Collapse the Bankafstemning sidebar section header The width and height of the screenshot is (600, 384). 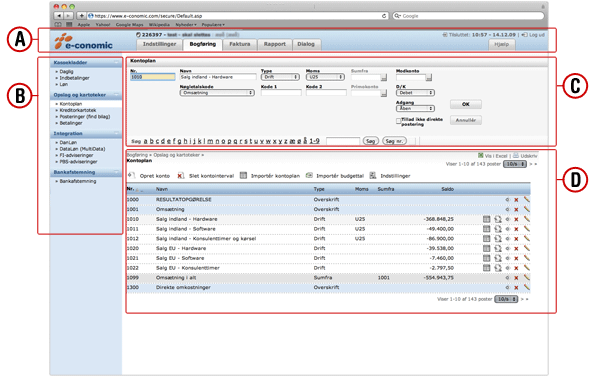[116, 172]
